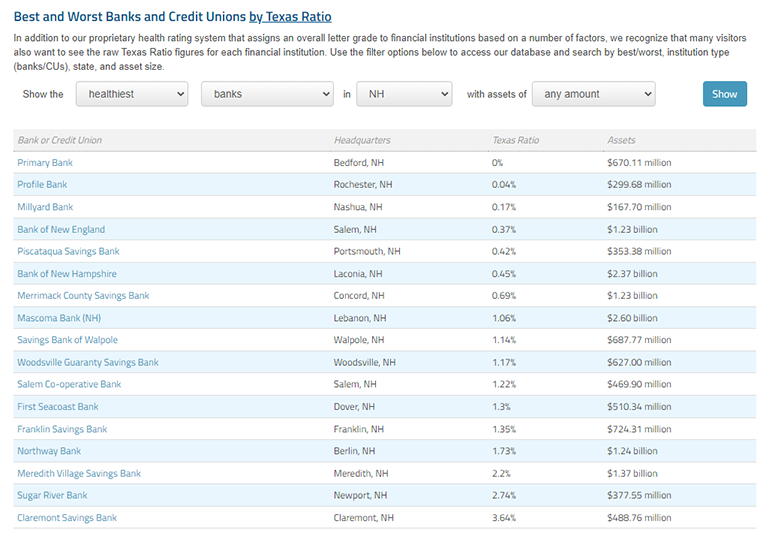Select the $167.70 million assets value
This screenshot has height=548, width=775.
tap(639, 207)
